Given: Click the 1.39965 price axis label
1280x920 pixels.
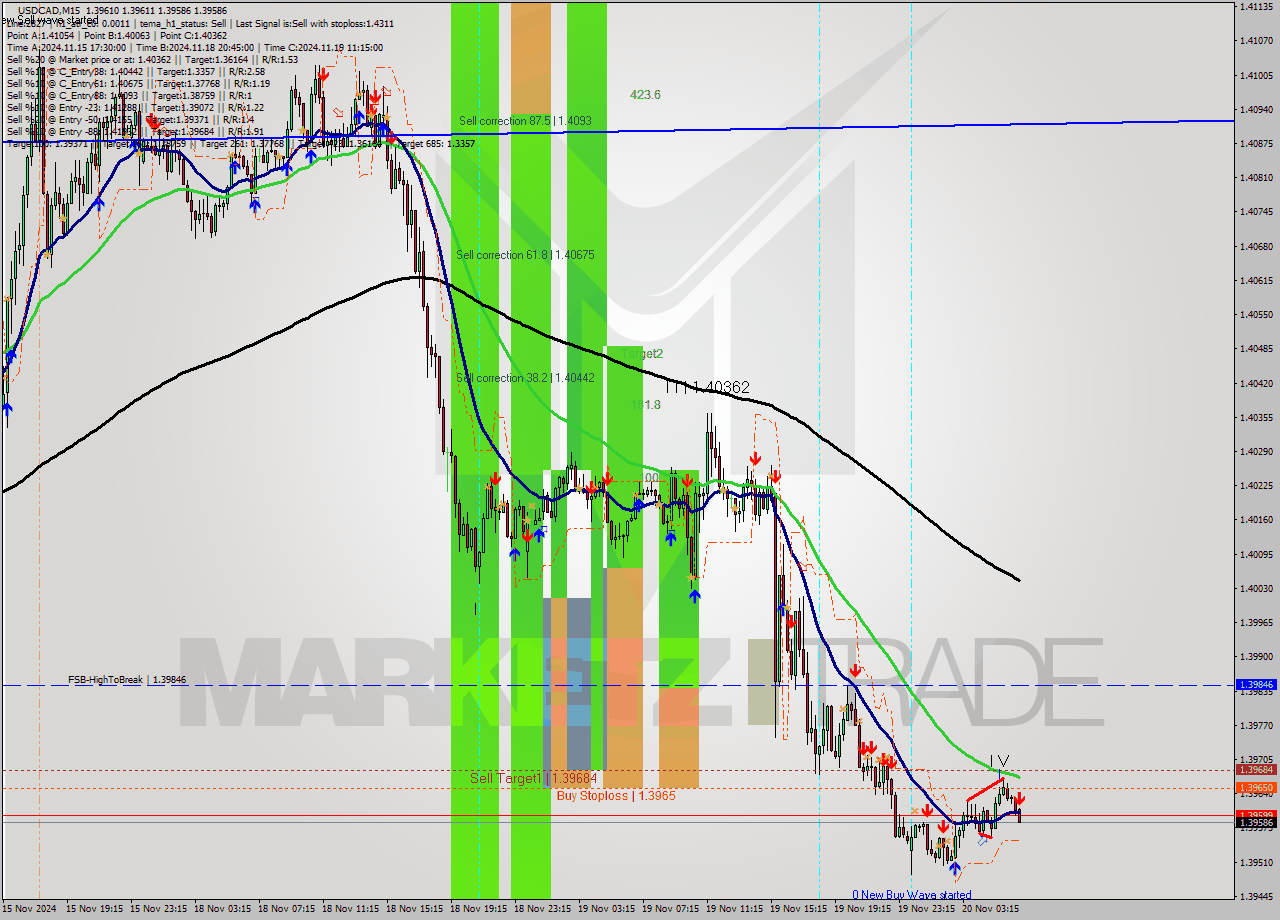Looking at the screenshot, I should 1255,622.
